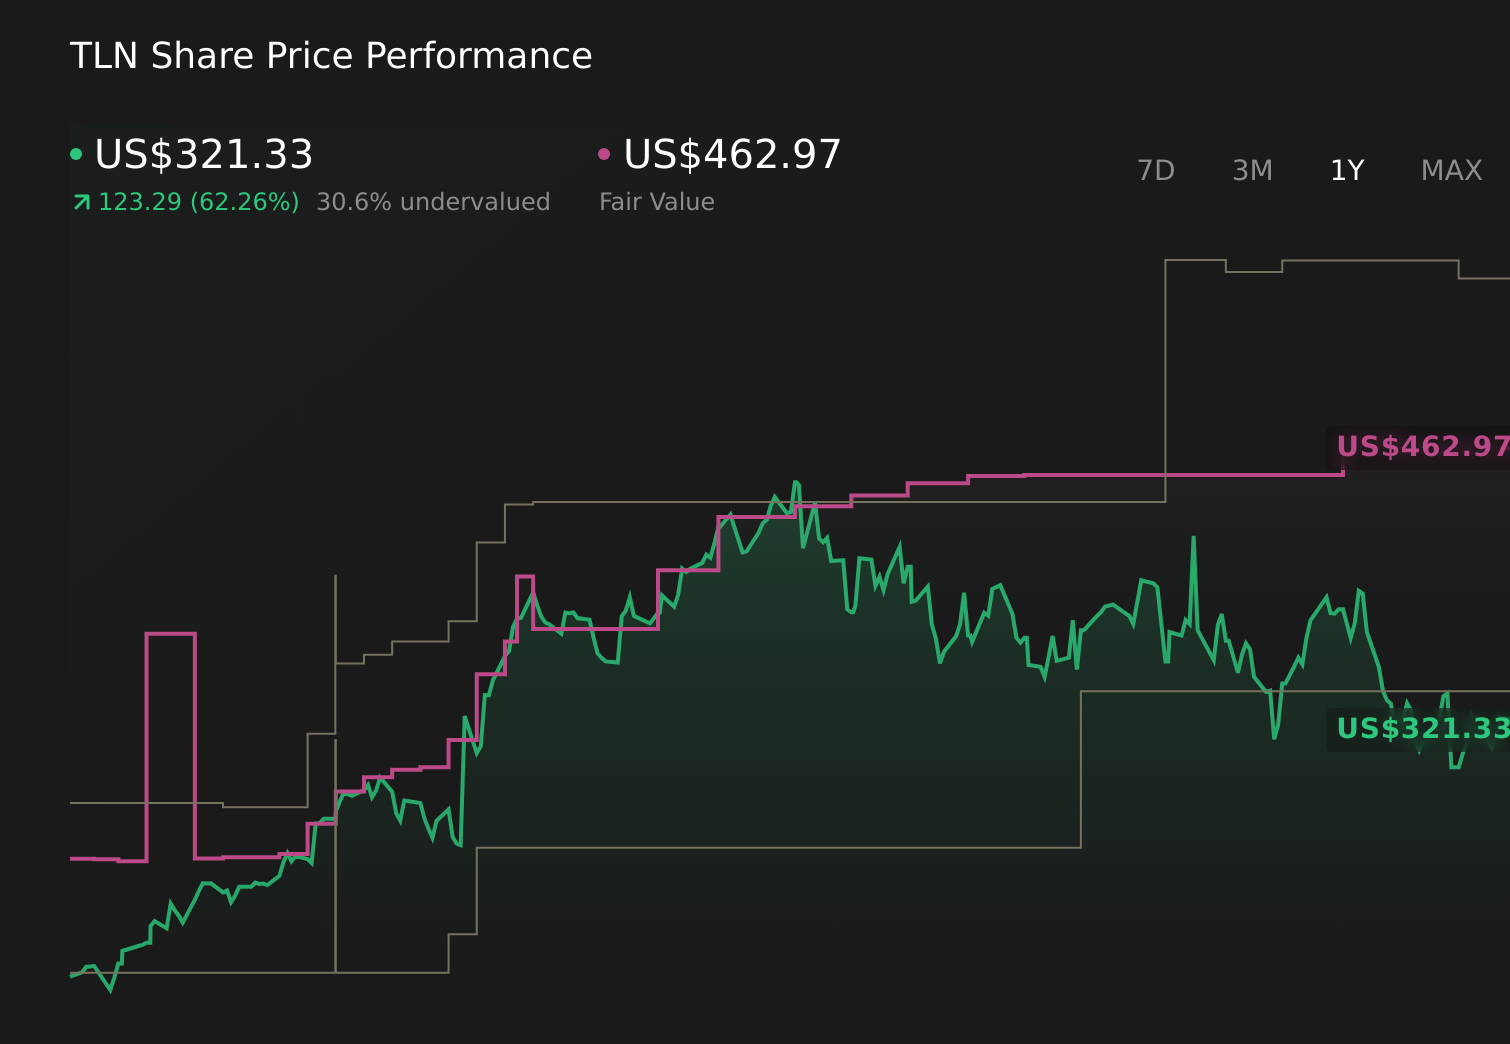The image size is (1510, 1044).
Task: Switch to the MAX time range
Action: 1450,170
